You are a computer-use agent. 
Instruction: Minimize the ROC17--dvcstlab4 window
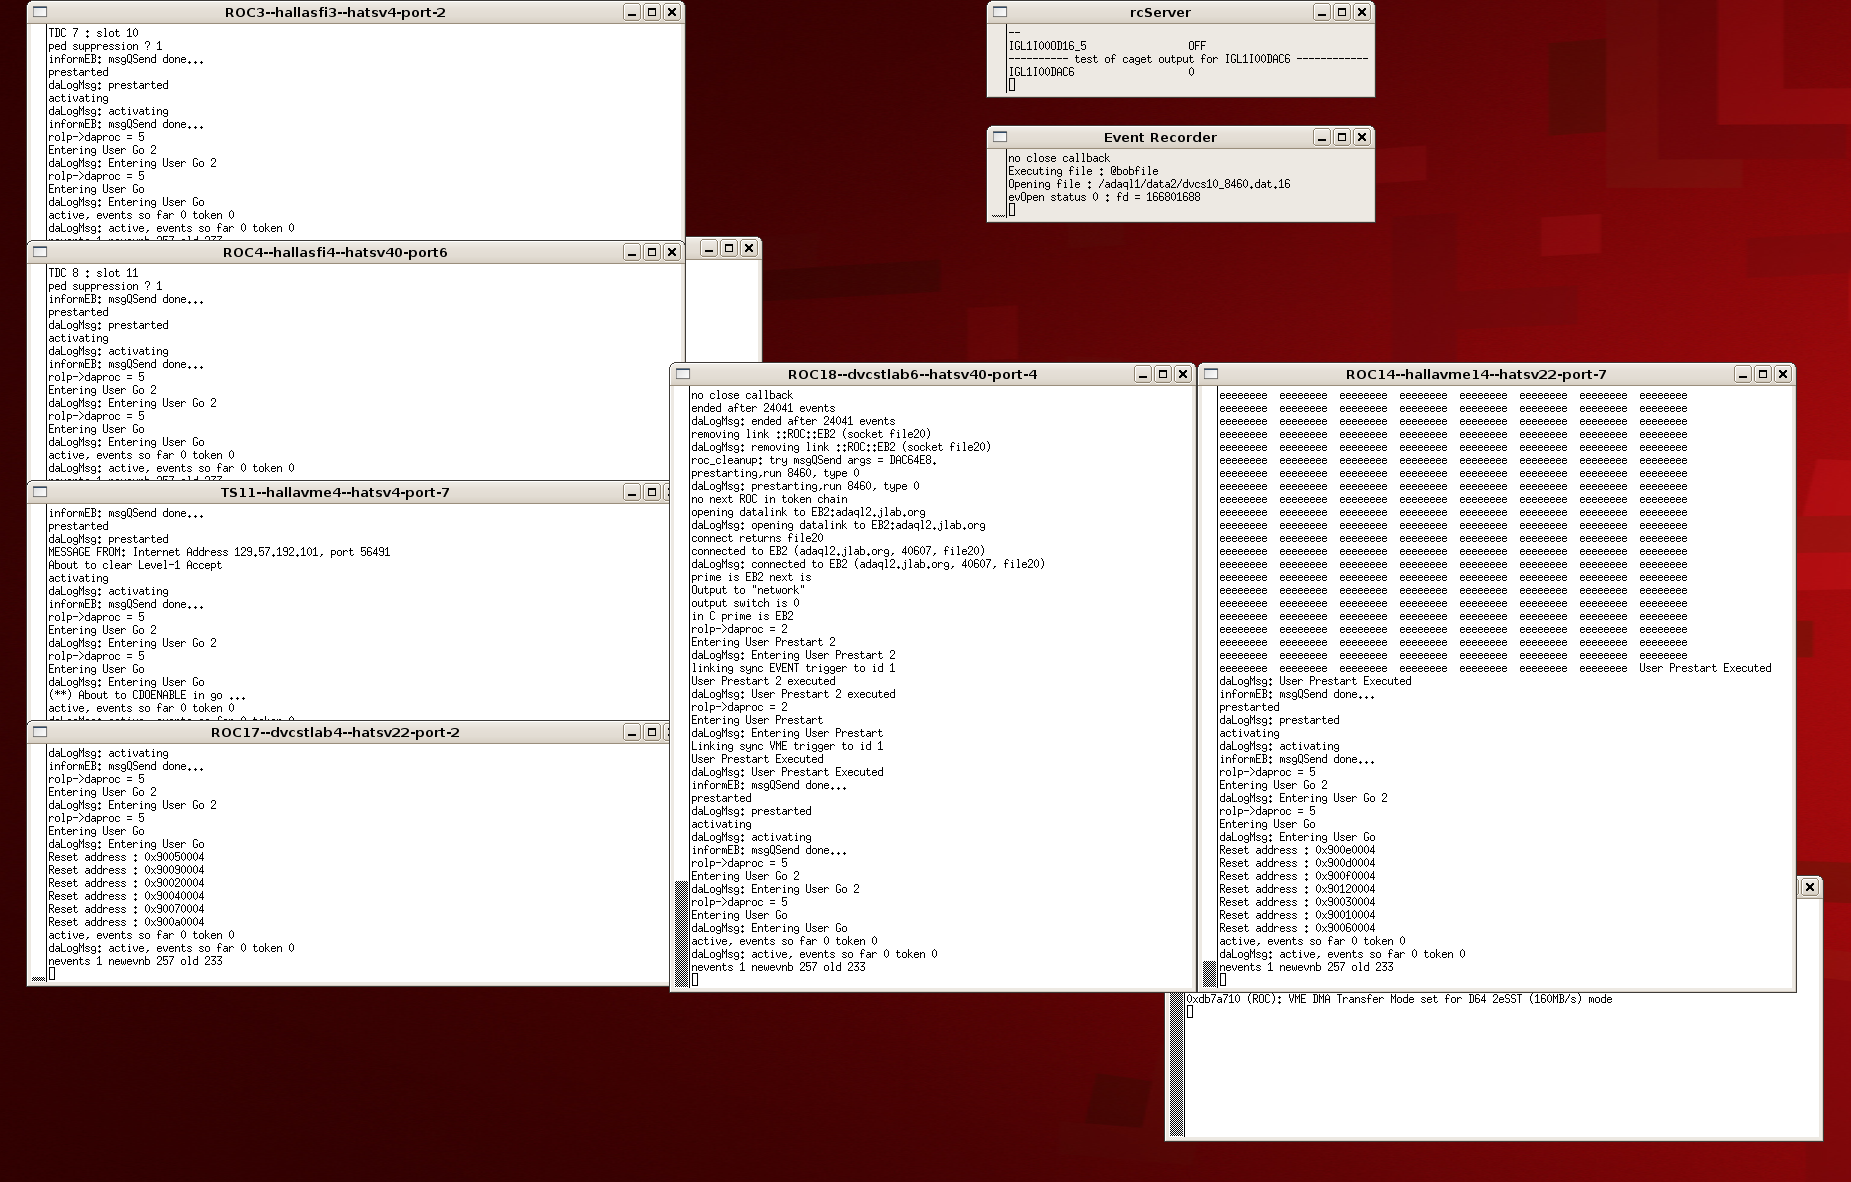coord(632,732)
